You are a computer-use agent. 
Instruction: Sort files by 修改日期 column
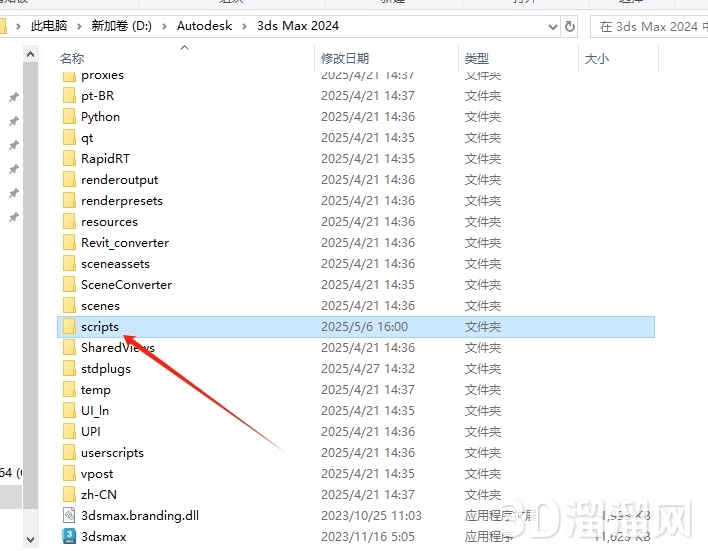click(345, 59)
